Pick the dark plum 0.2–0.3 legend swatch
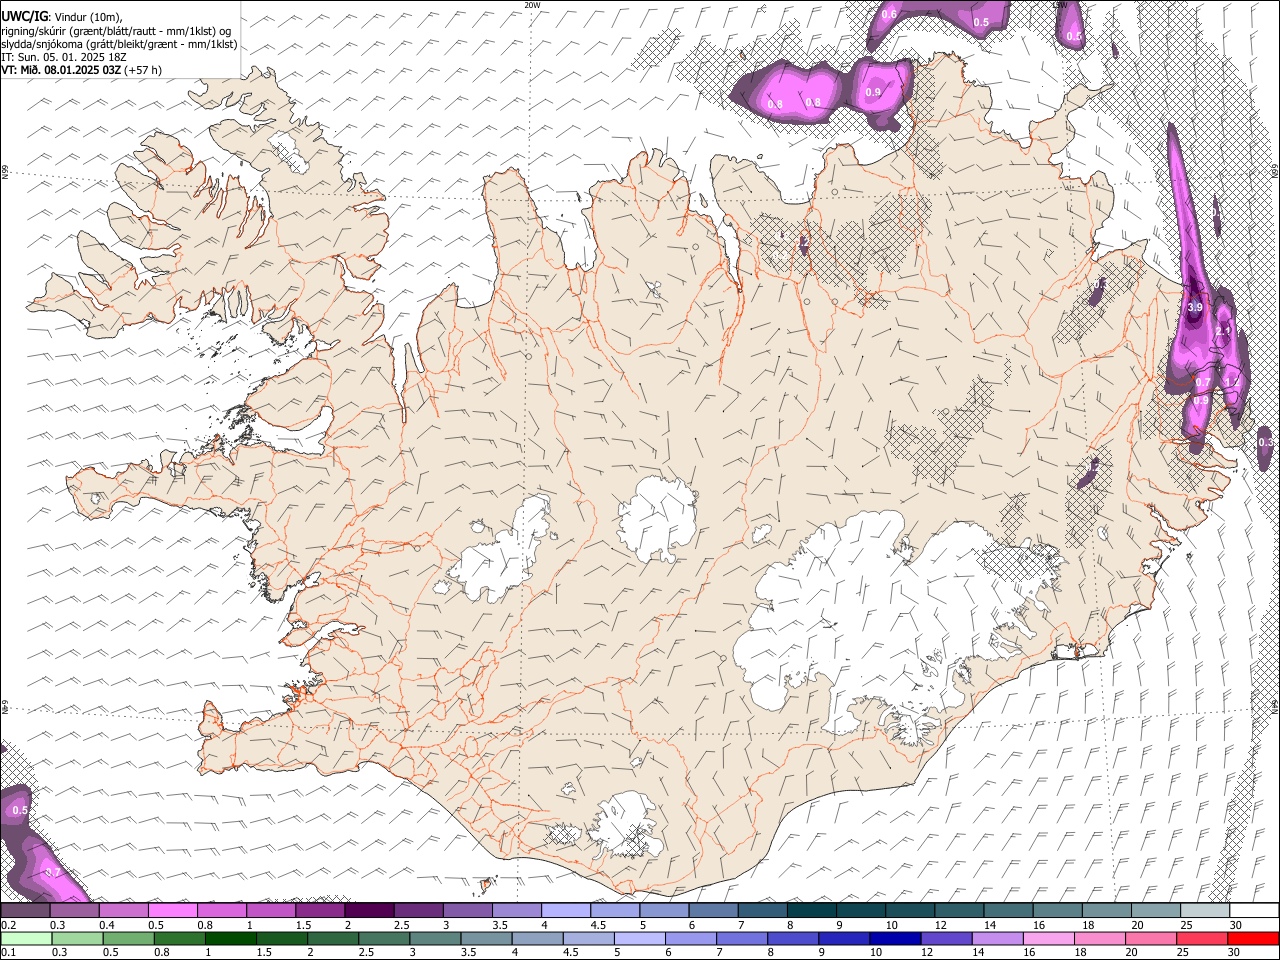The image size is (1280, 960). pyautogui.click(x=25, y=910)
